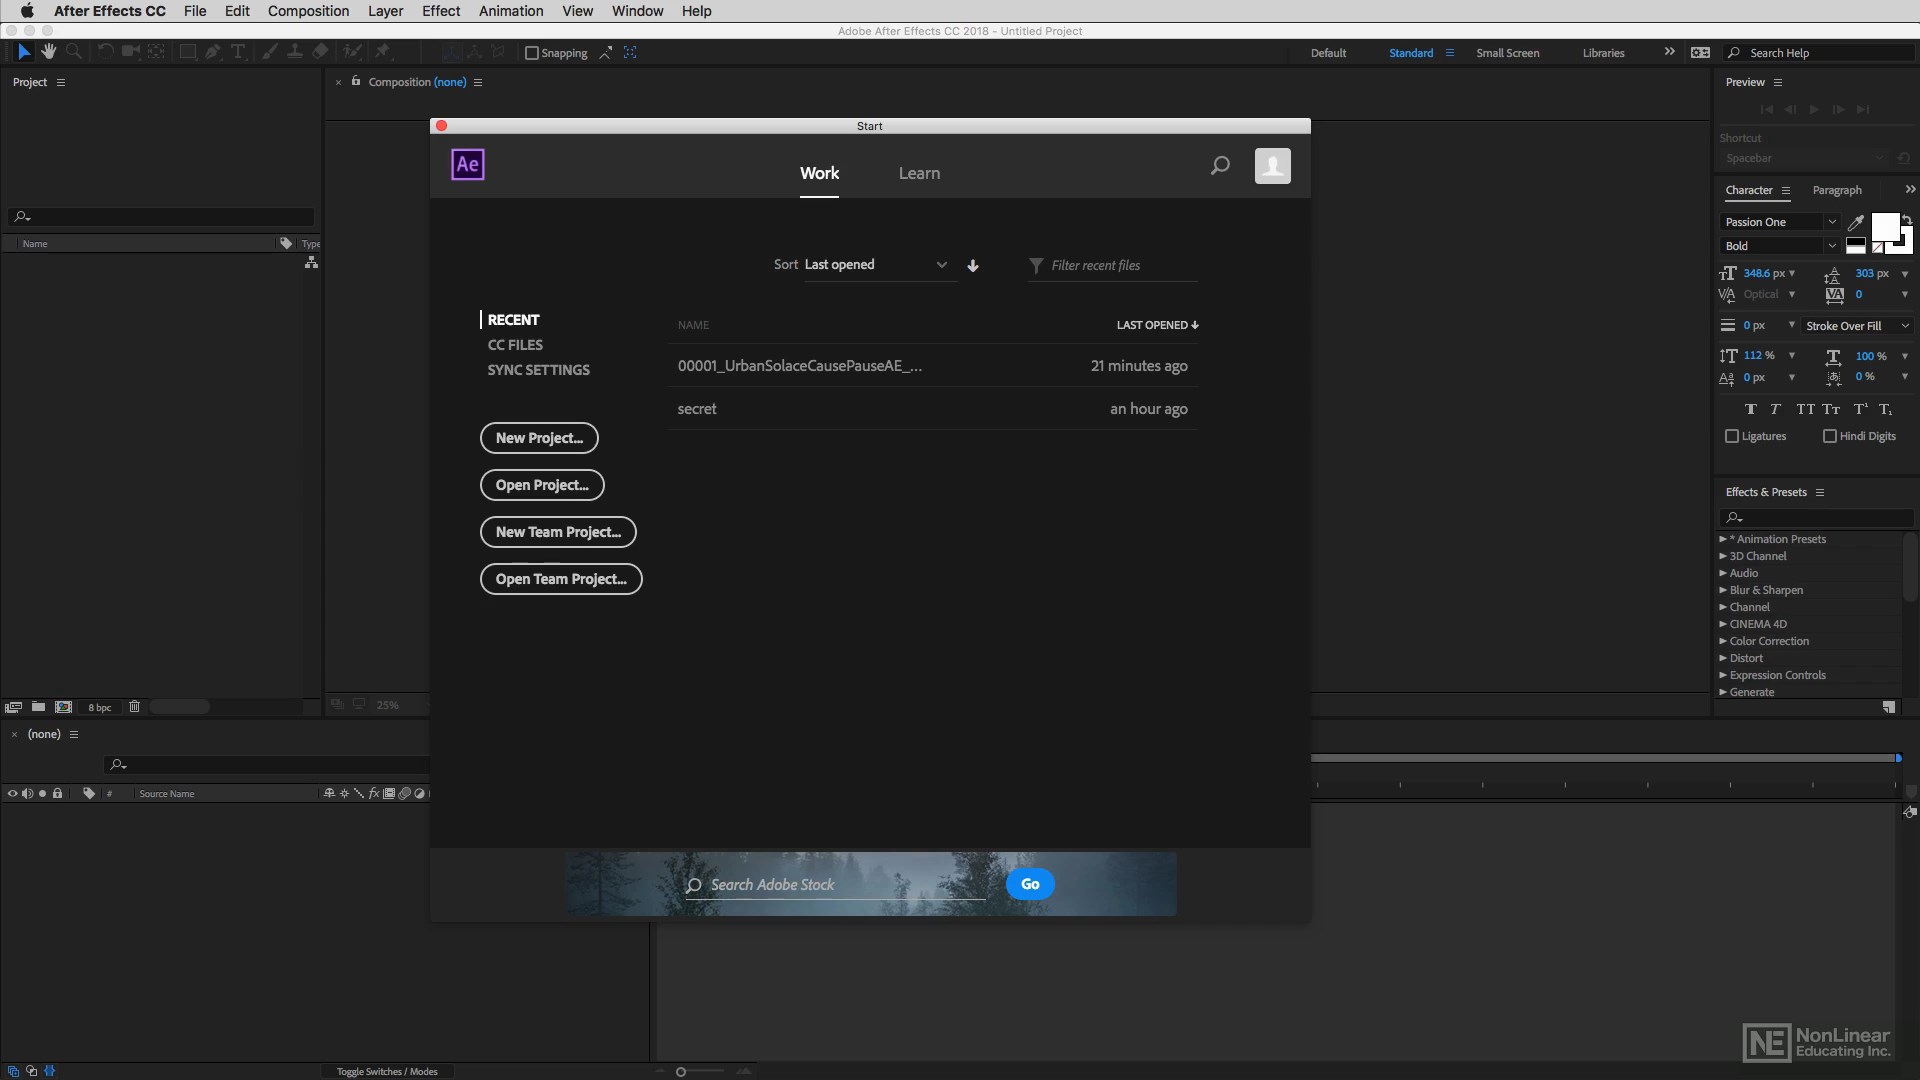Open the Composition menu
1920x1080 pixels.
308,11
